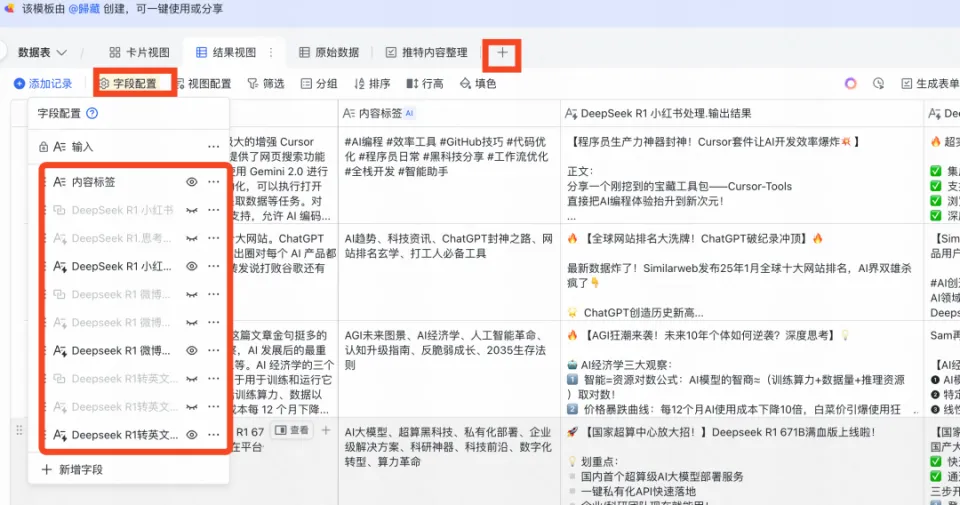The width and height of the screenshot is (960, 505).
Task: Select the cell starting 'AGI未来图景、AI经济学'
Action: coord(449,368)
